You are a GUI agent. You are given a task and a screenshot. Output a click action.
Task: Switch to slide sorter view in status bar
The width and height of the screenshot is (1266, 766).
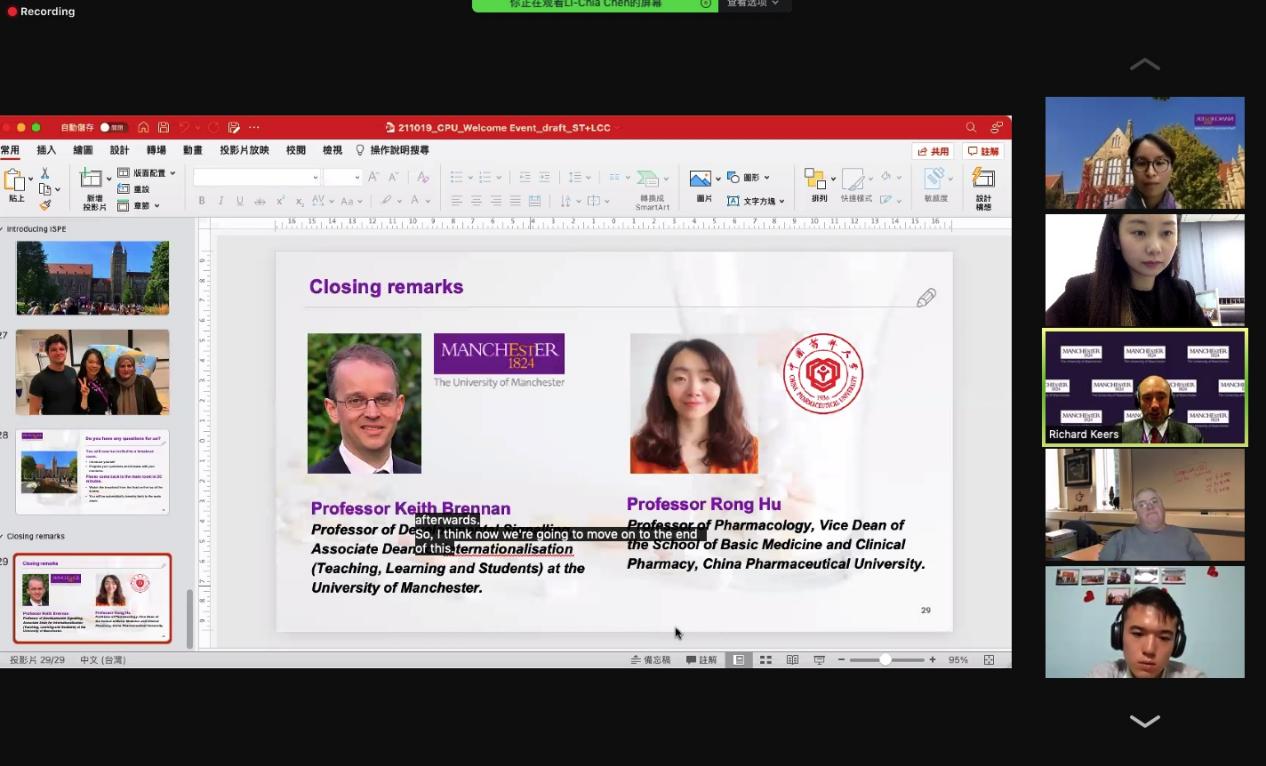[x=766, y=660]
